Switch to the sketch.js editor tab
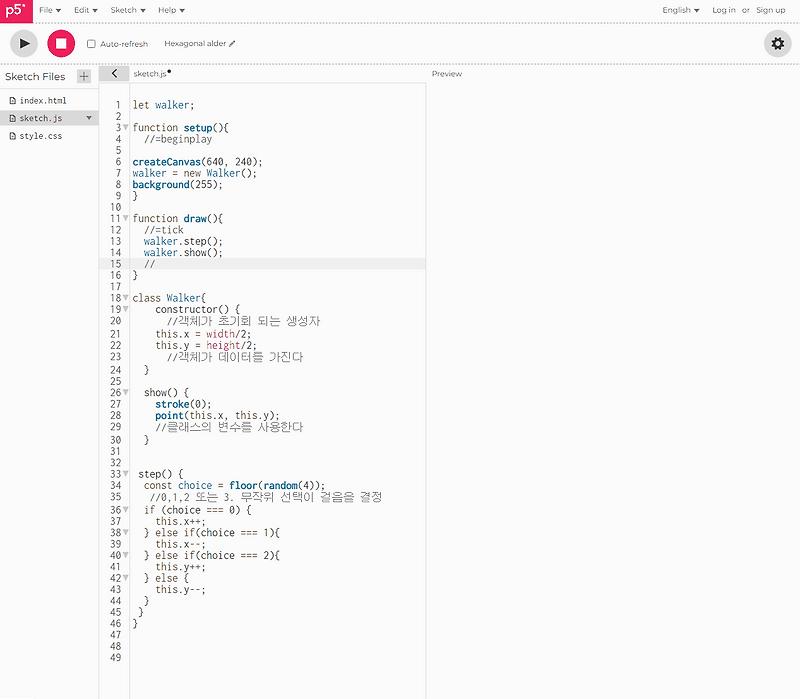800x699 pixels. 150,73
